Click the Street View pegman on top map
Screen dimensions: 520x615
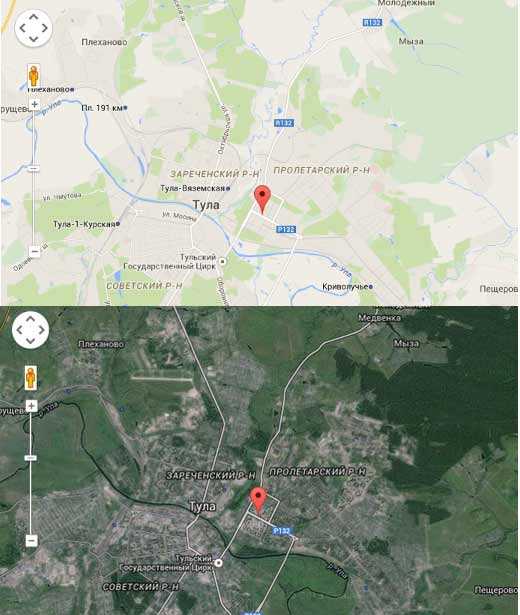[34, 76]
